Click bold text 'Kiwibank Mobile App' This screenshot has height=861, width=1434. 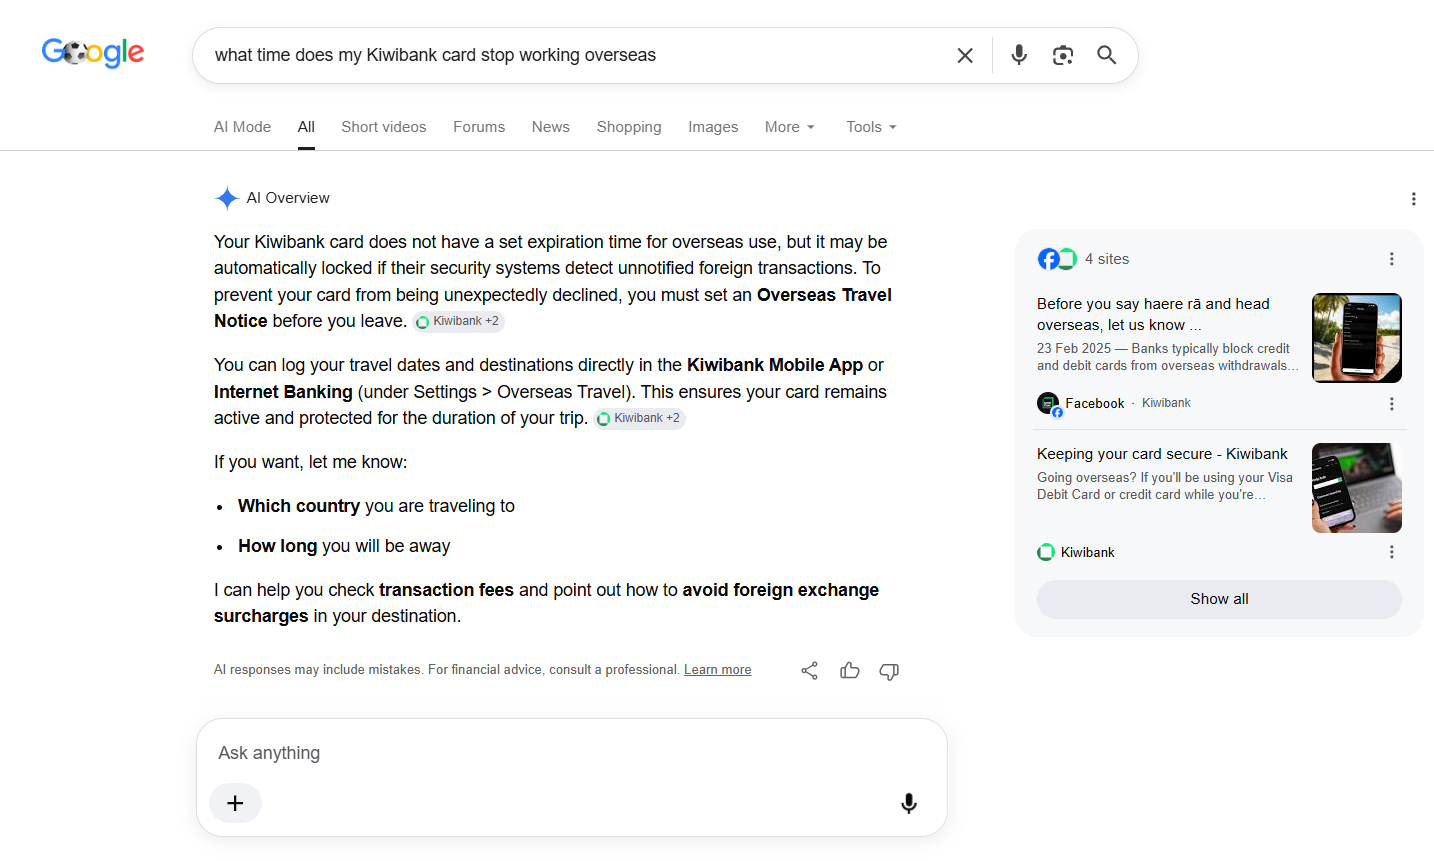click(x=775, y=365)
